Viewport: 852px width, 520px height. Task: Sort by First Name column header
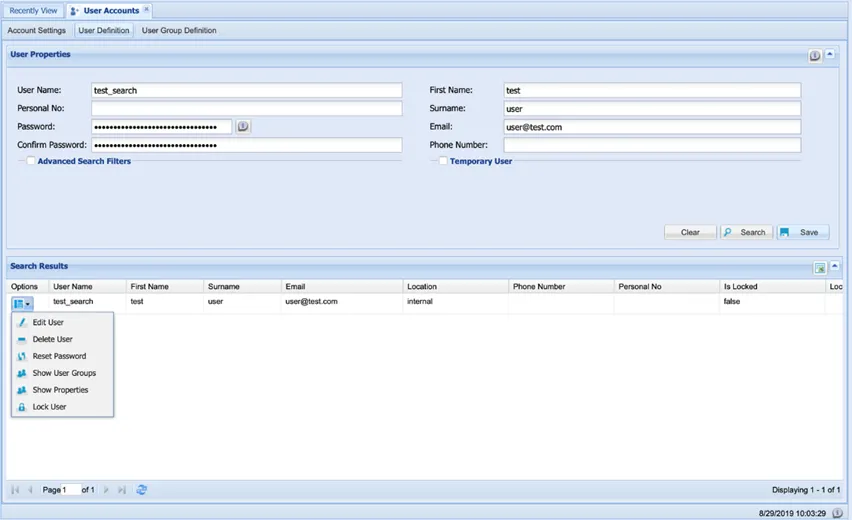pos(165,286)
